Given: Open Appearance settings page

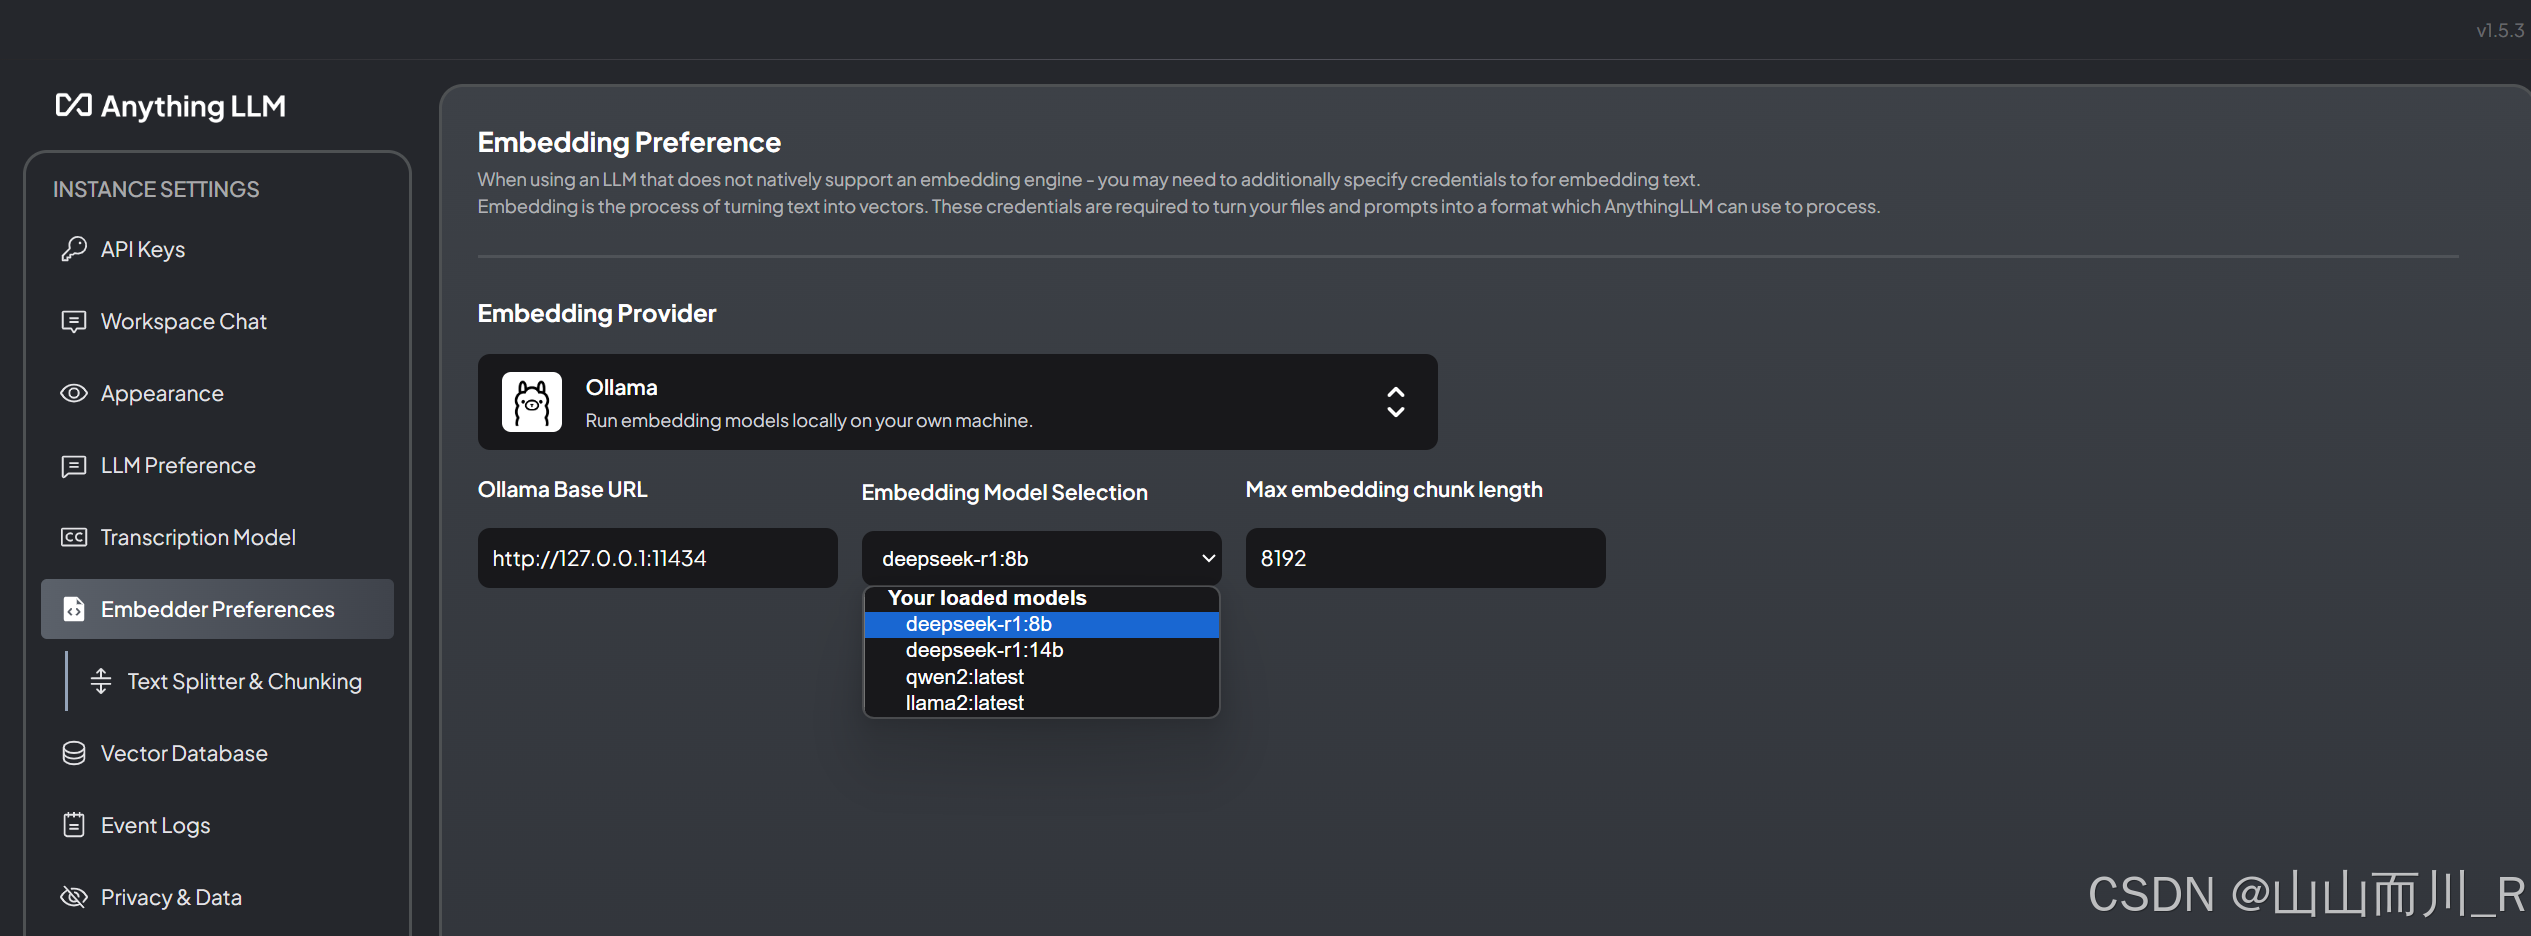Looking at the screenshot, I should [x=217, y=393].
